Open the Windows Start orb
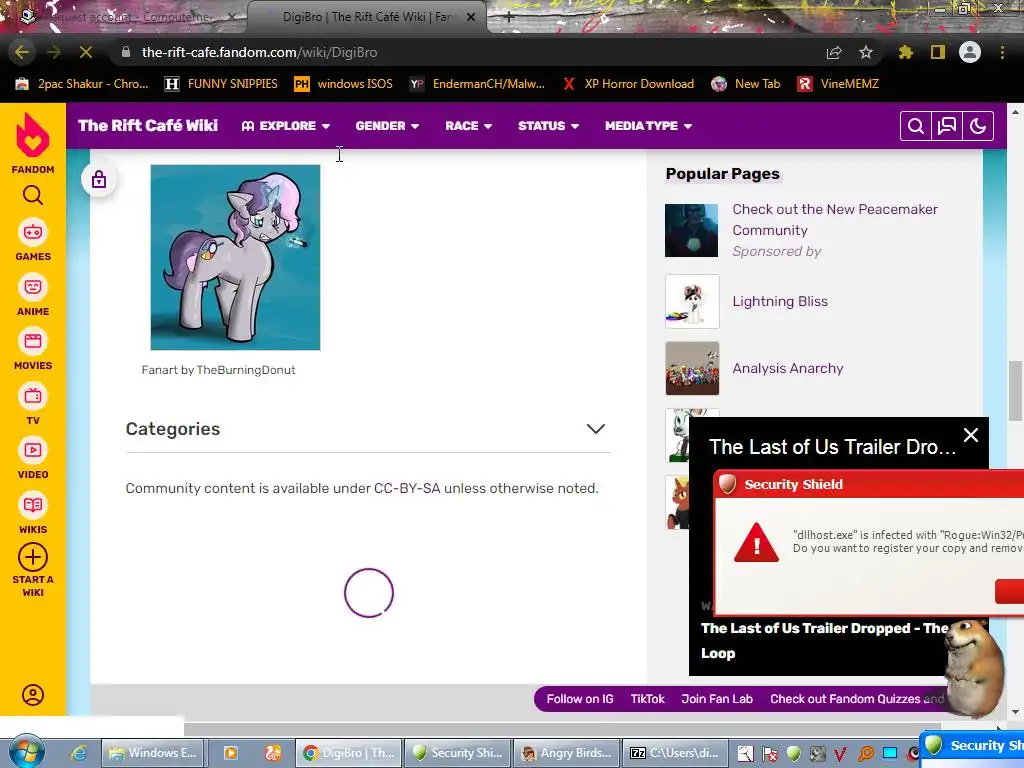Image resolution: width=1024 pixels, height=768 pixels. coord(25,752)
